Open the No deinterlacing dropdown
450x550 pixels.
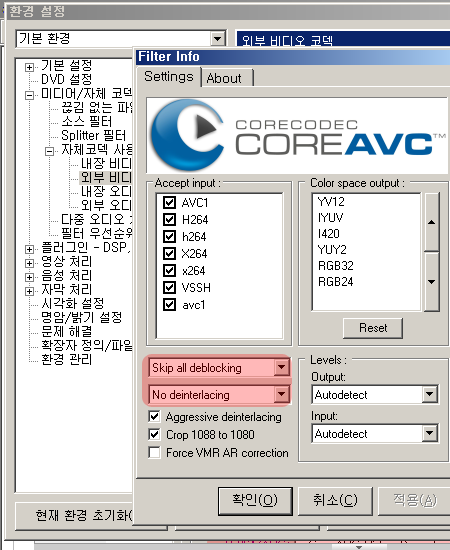coord(282,394)
